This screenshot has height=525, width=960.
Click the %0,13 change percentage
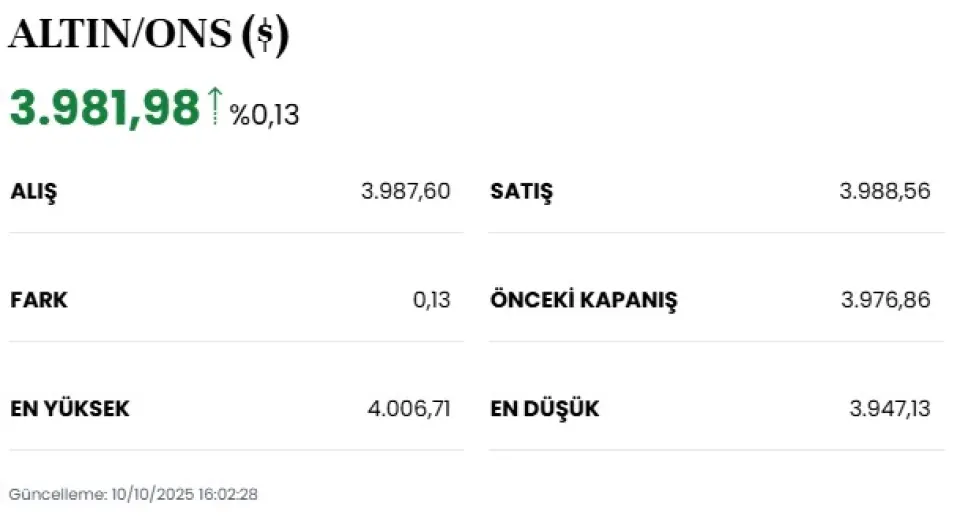pos(264,115)
